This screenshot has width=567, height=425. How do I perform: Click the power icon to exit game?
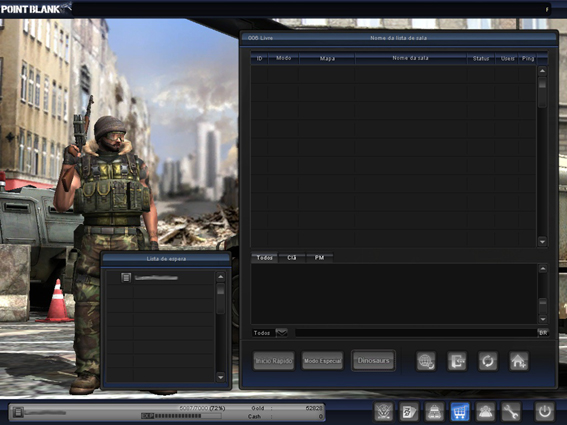pos(545,412)
